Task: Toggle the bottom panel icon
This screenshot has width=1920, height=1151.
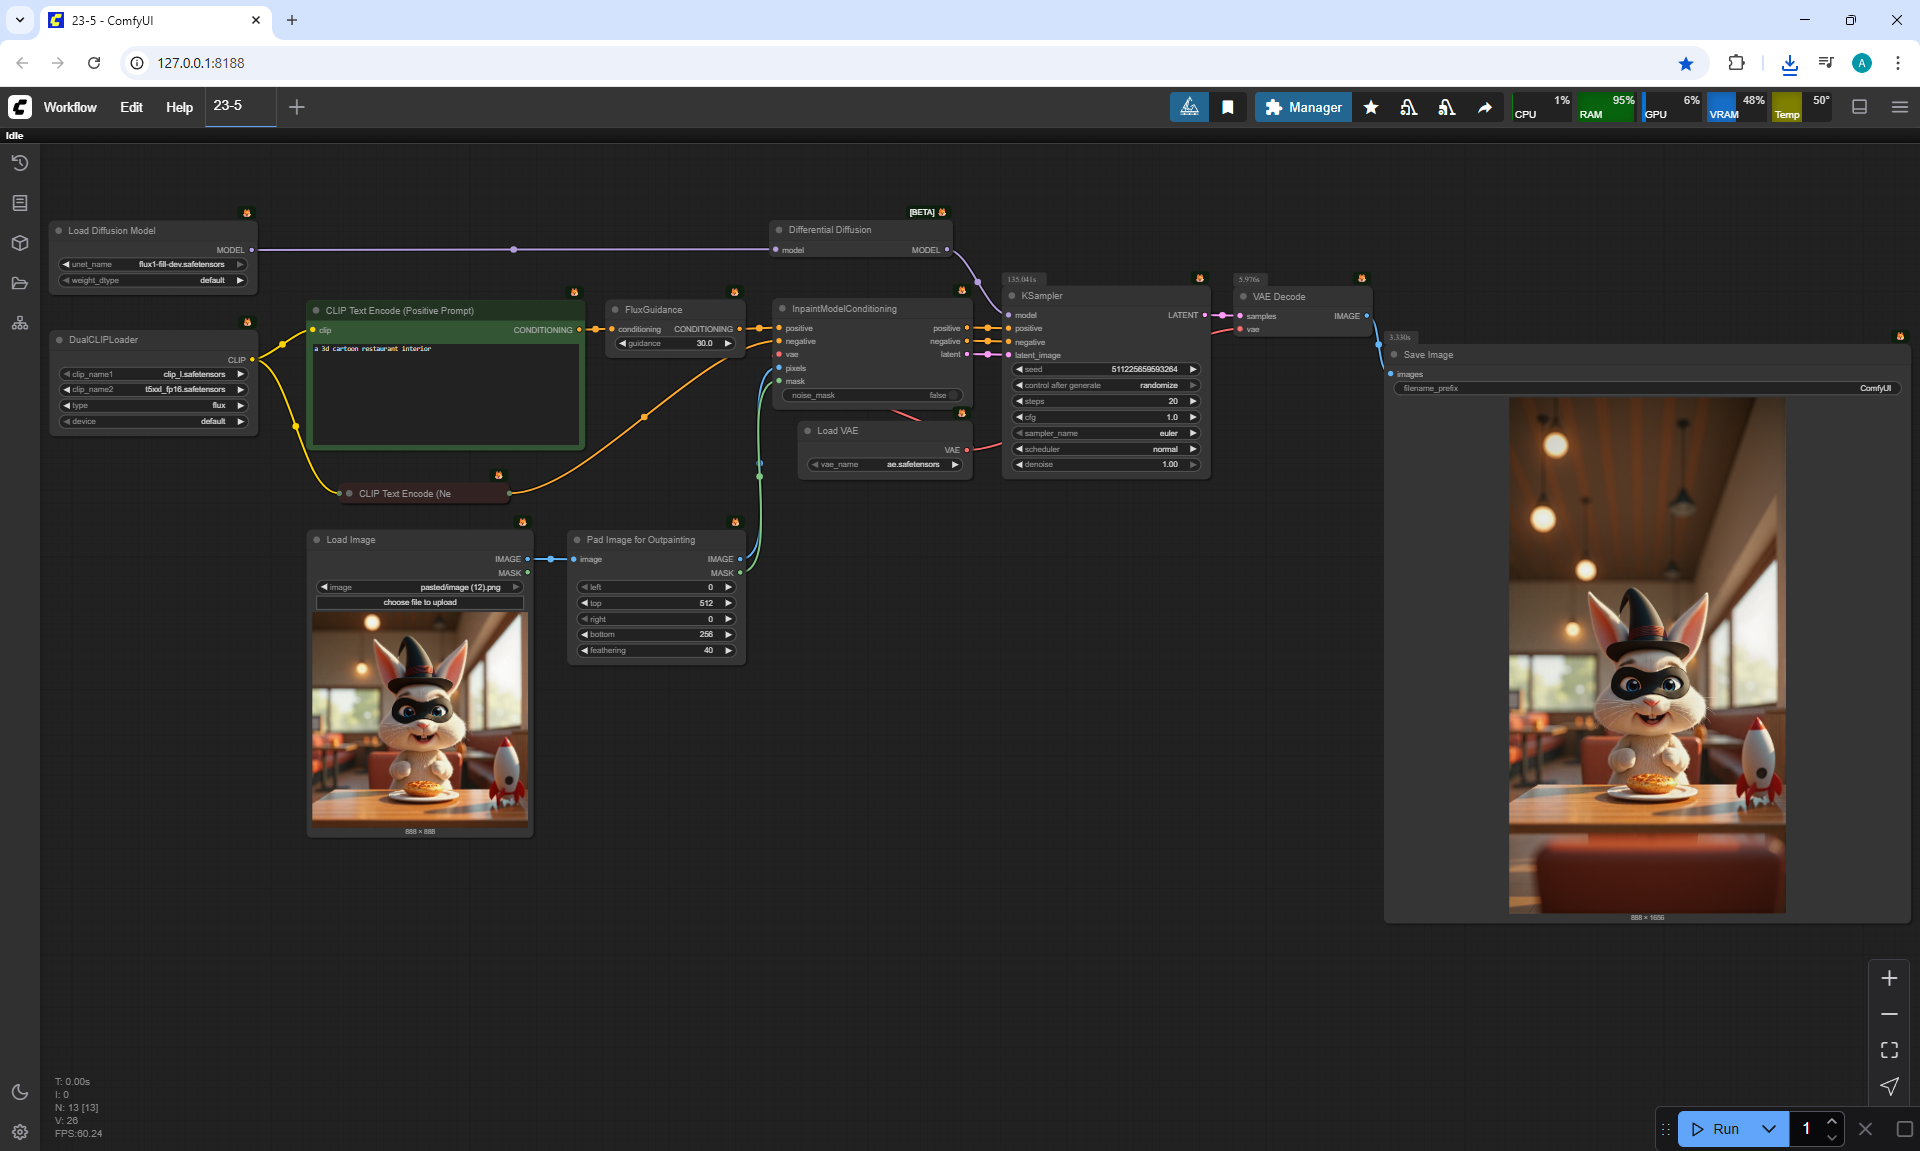Action: pyautogui.click(x=1860, y=107)
